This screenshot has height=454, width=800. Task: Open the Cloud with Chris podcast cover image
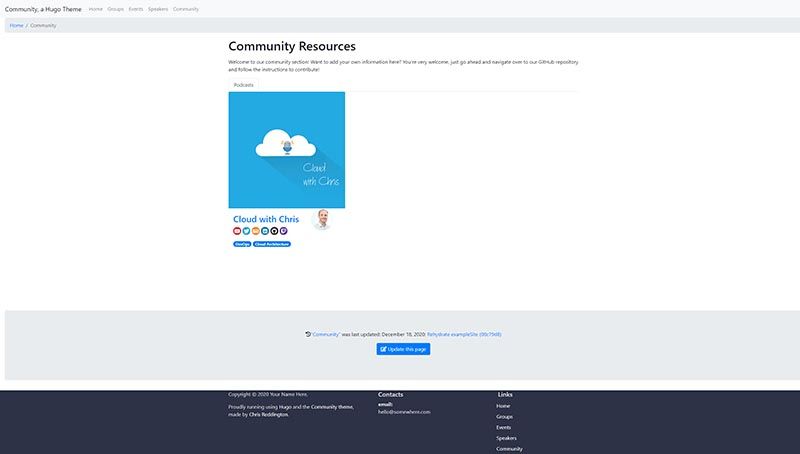(287, 150)
